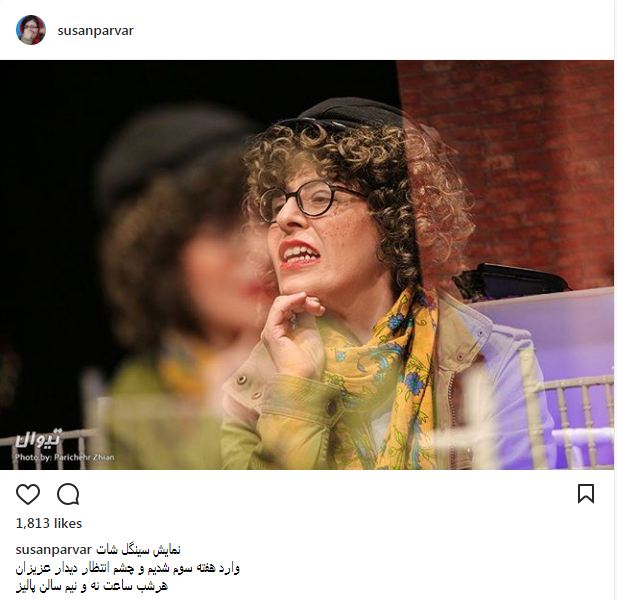Click the caption line starting with وارد هفته سوم
The width and height of the screenshot is (617, 600).
pyautogui.click(x=128, y=568)
